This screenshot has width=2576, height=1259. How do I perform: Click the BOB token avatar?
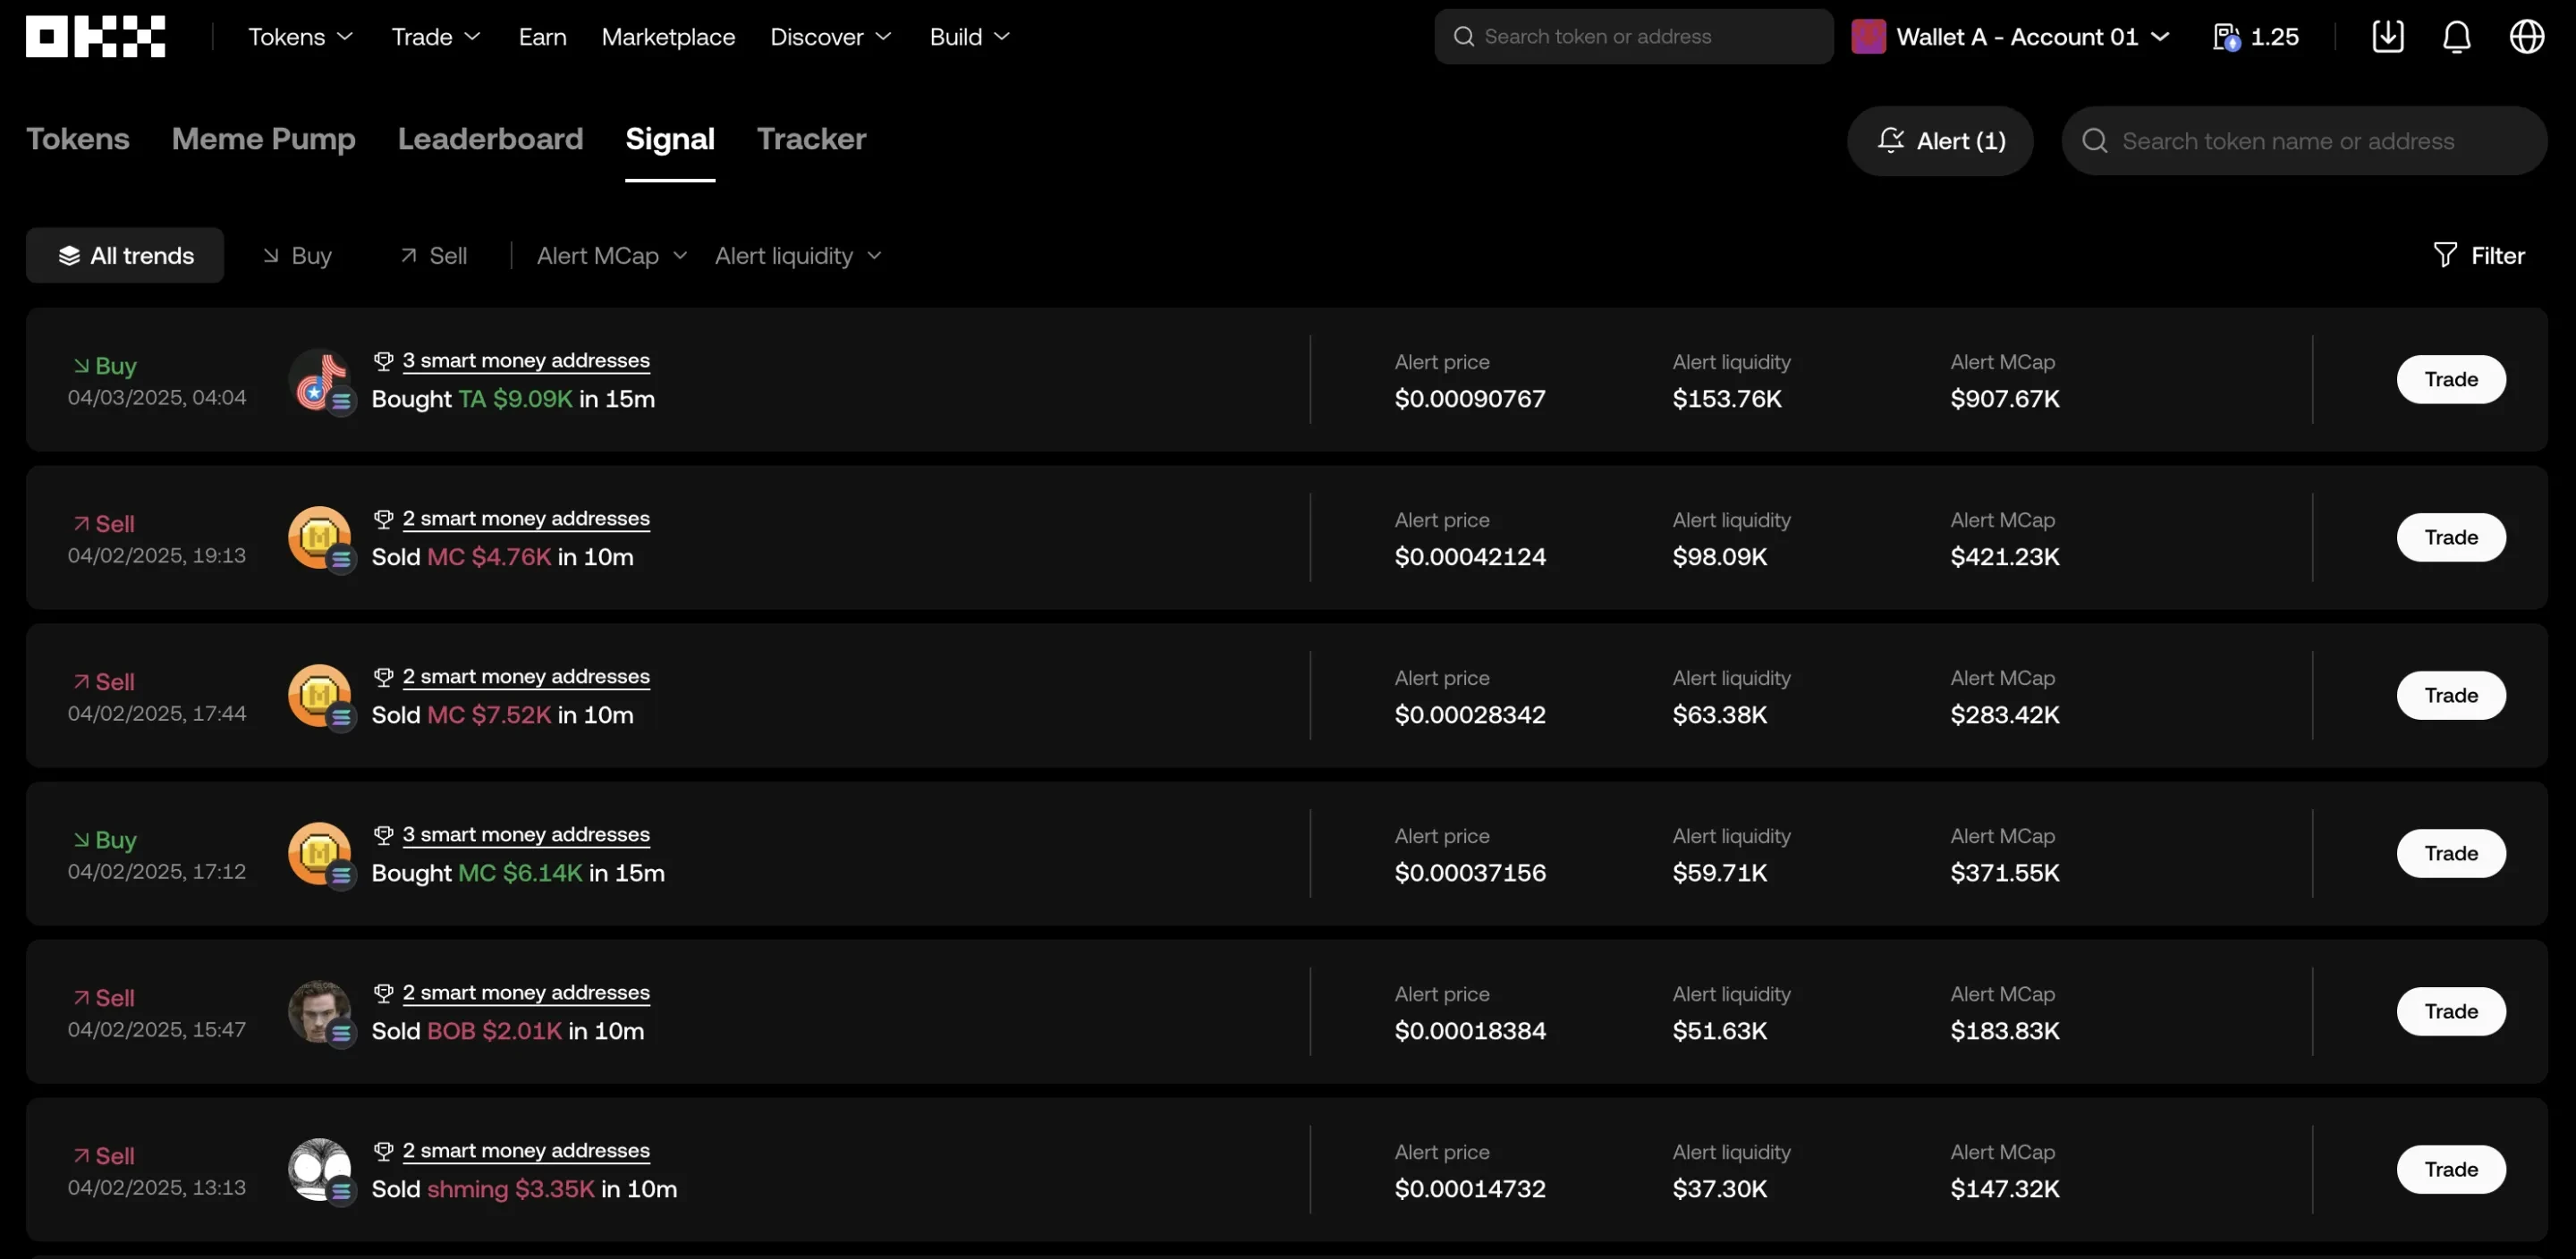coord(320,1012)
